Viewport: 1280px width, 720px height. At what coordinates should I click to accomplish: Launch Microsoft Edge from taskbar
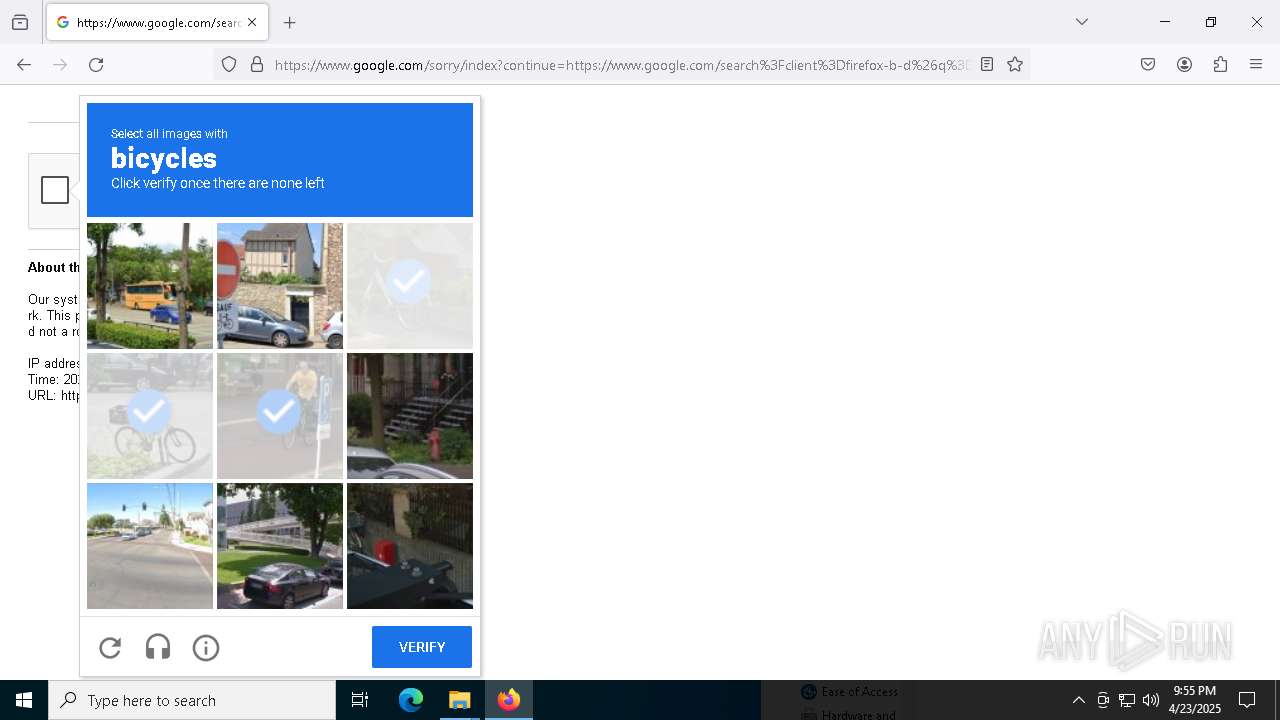[x=411, y=700]
